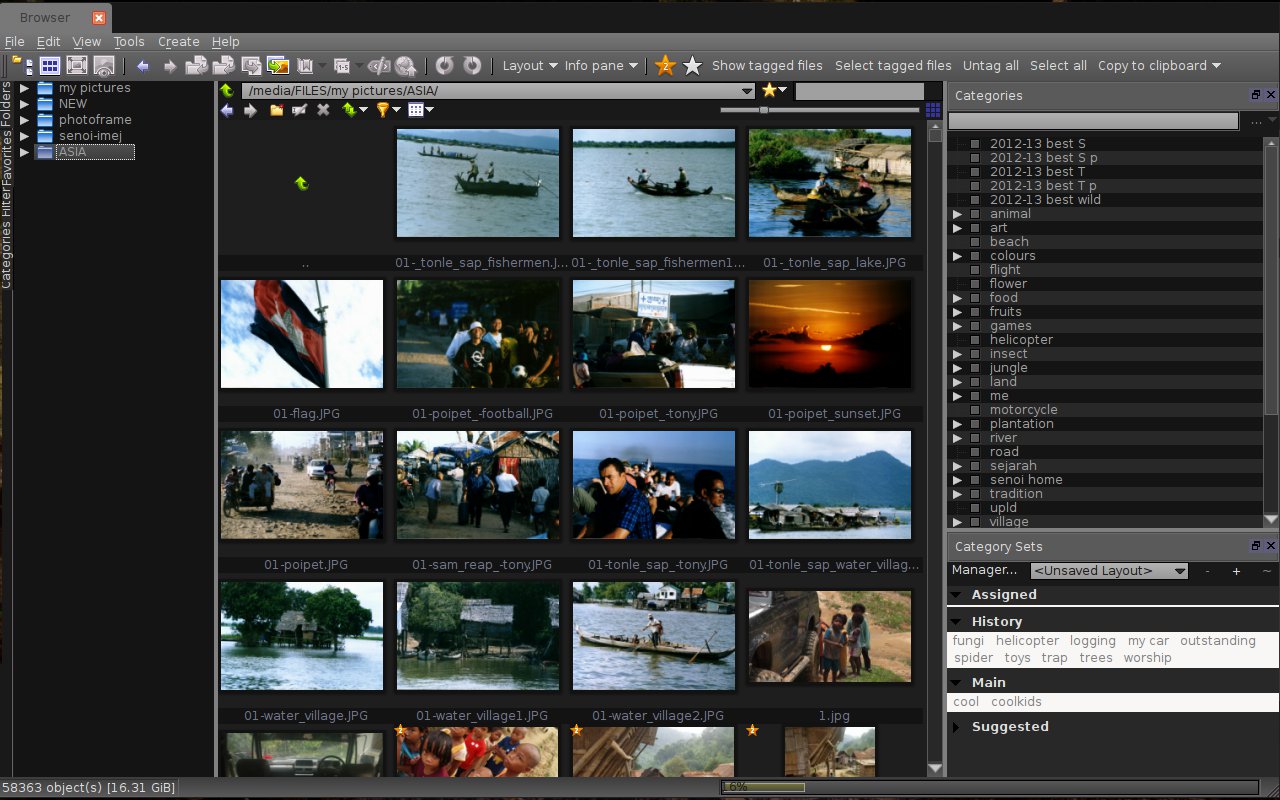Viewport: 1280px width, 800px height.
Task: Expand the photoframe folder in tree
Action: tap(25, 120)
